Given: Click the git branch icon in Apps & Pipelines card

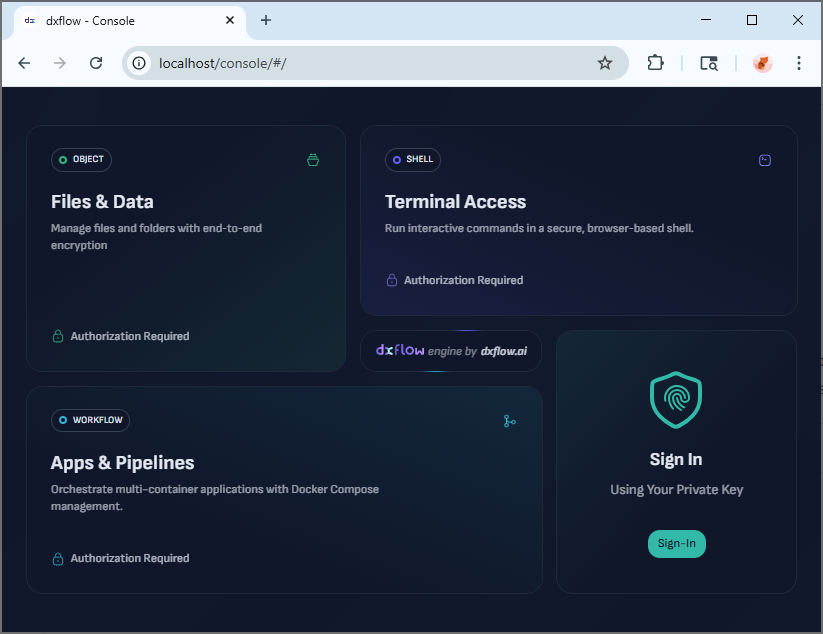Looking at the screenshot, I should coord(510,421).
